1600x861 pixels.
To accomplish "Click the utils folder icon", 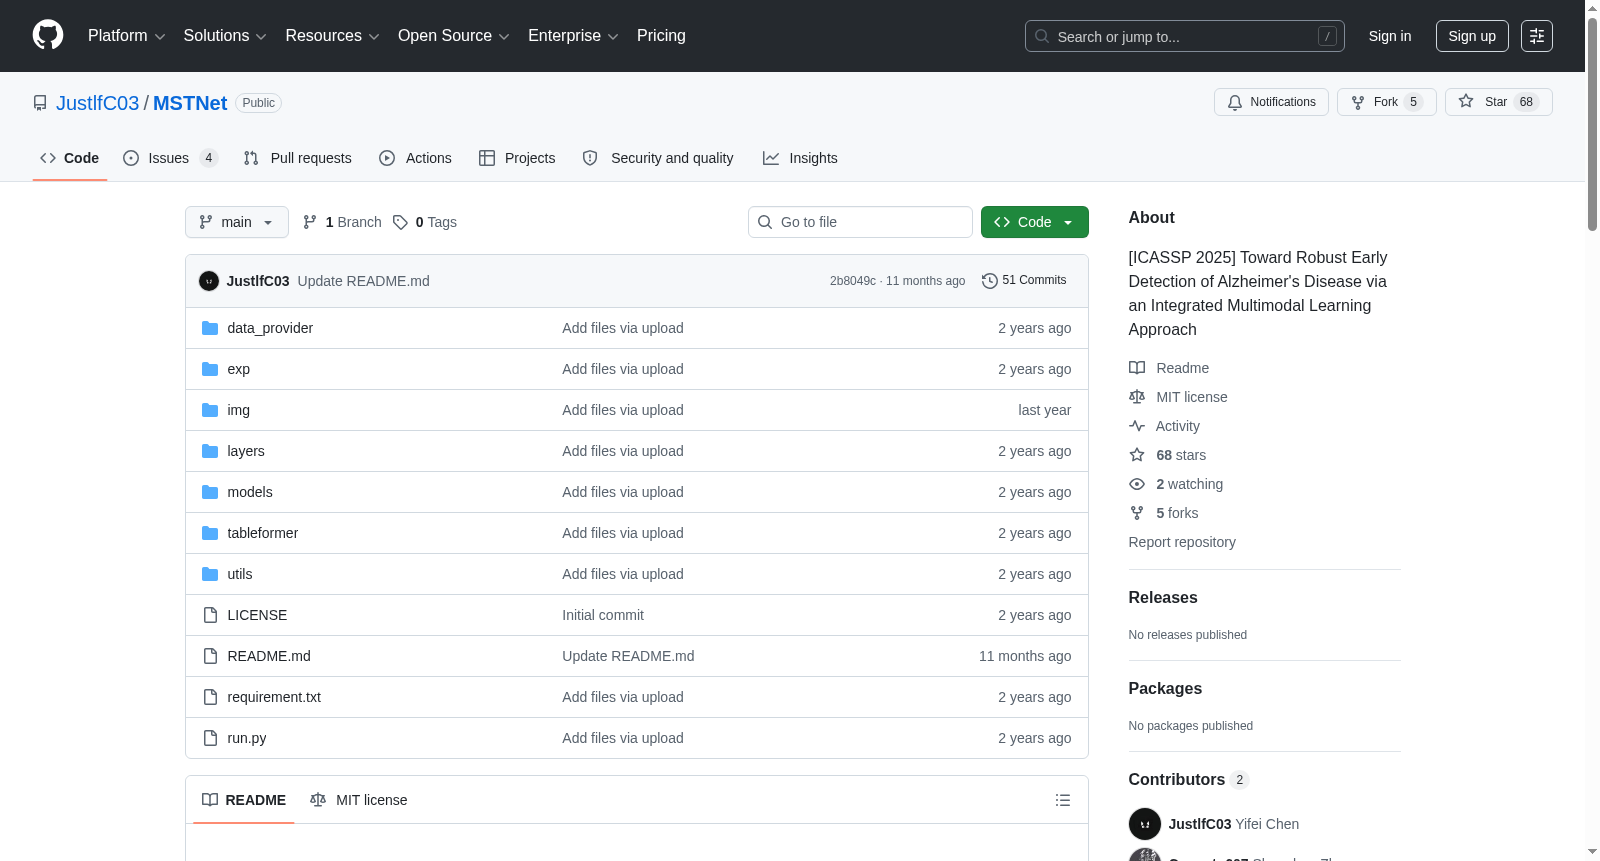I will [x=210, y=574].
